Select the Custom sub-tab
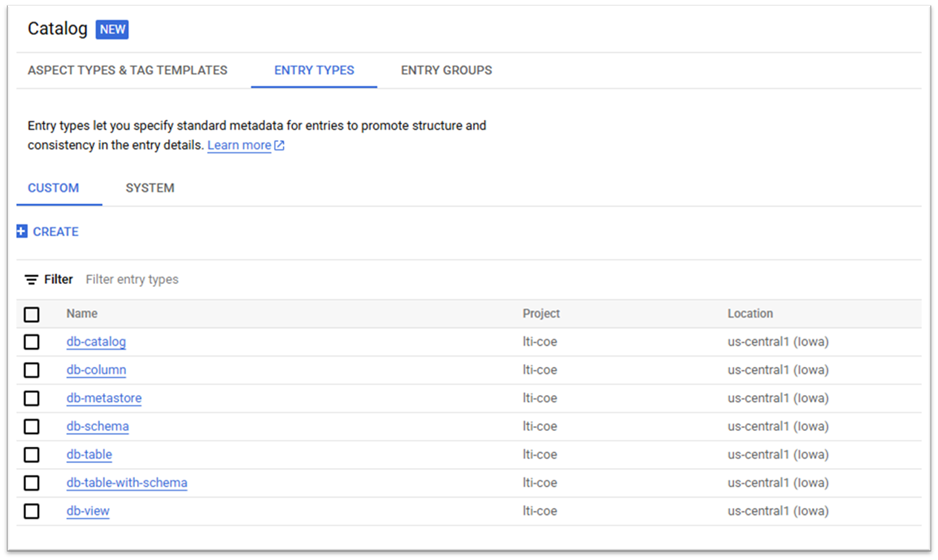The width and height of the screenshot is (938, 560). click(54, 188)
